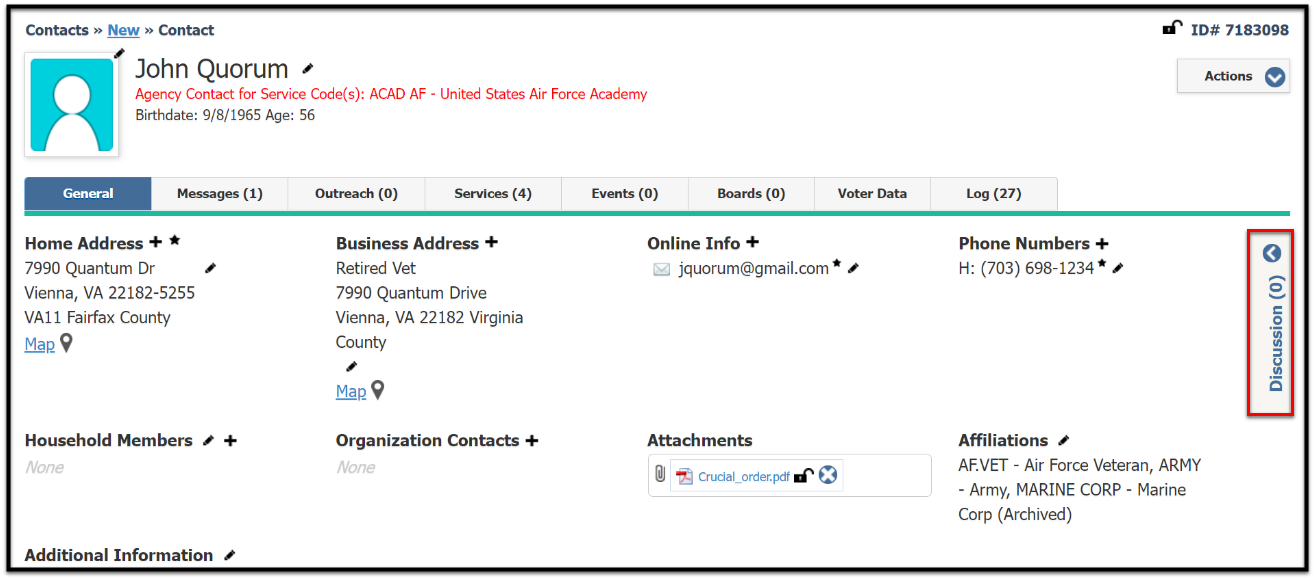Add a Business Address plus icon

point(491,242)
